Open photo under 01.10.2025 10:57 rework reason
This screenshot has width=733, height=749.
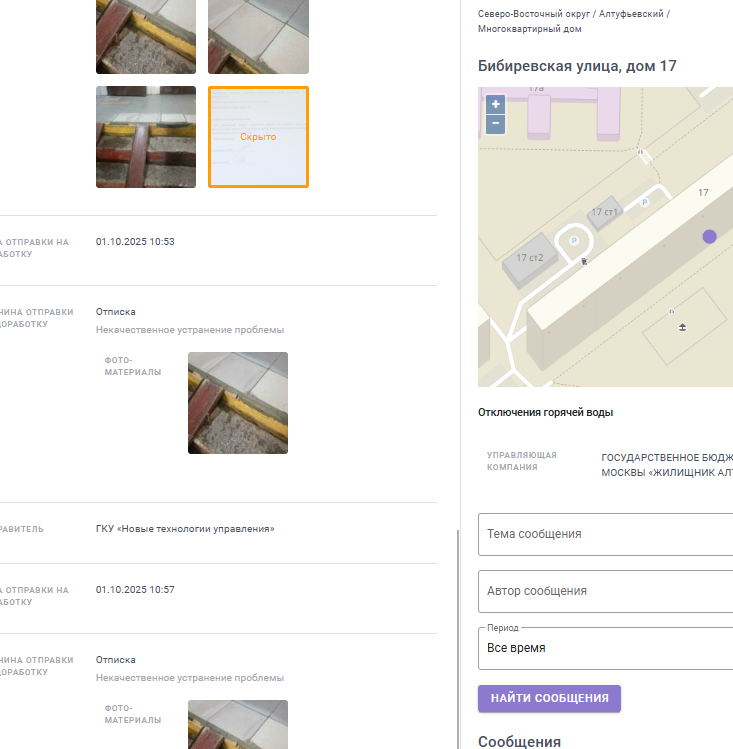tap(238, 724)
